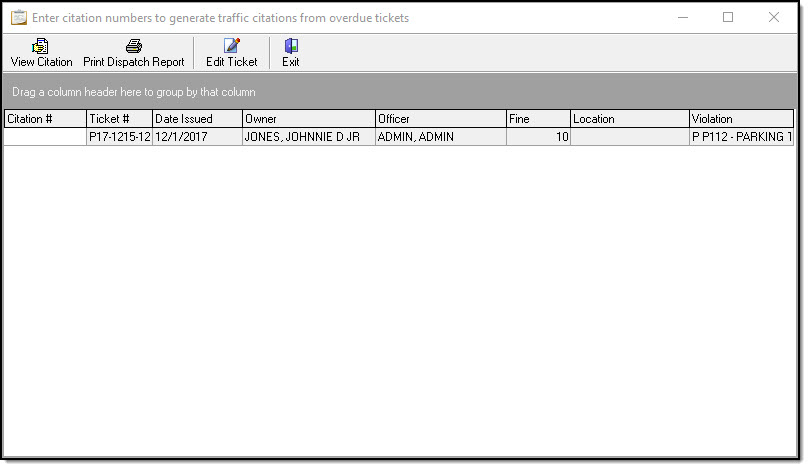This screenshot has height=468, width=808.
Task: Maximize the citation window
Action: tap(727, 17)
